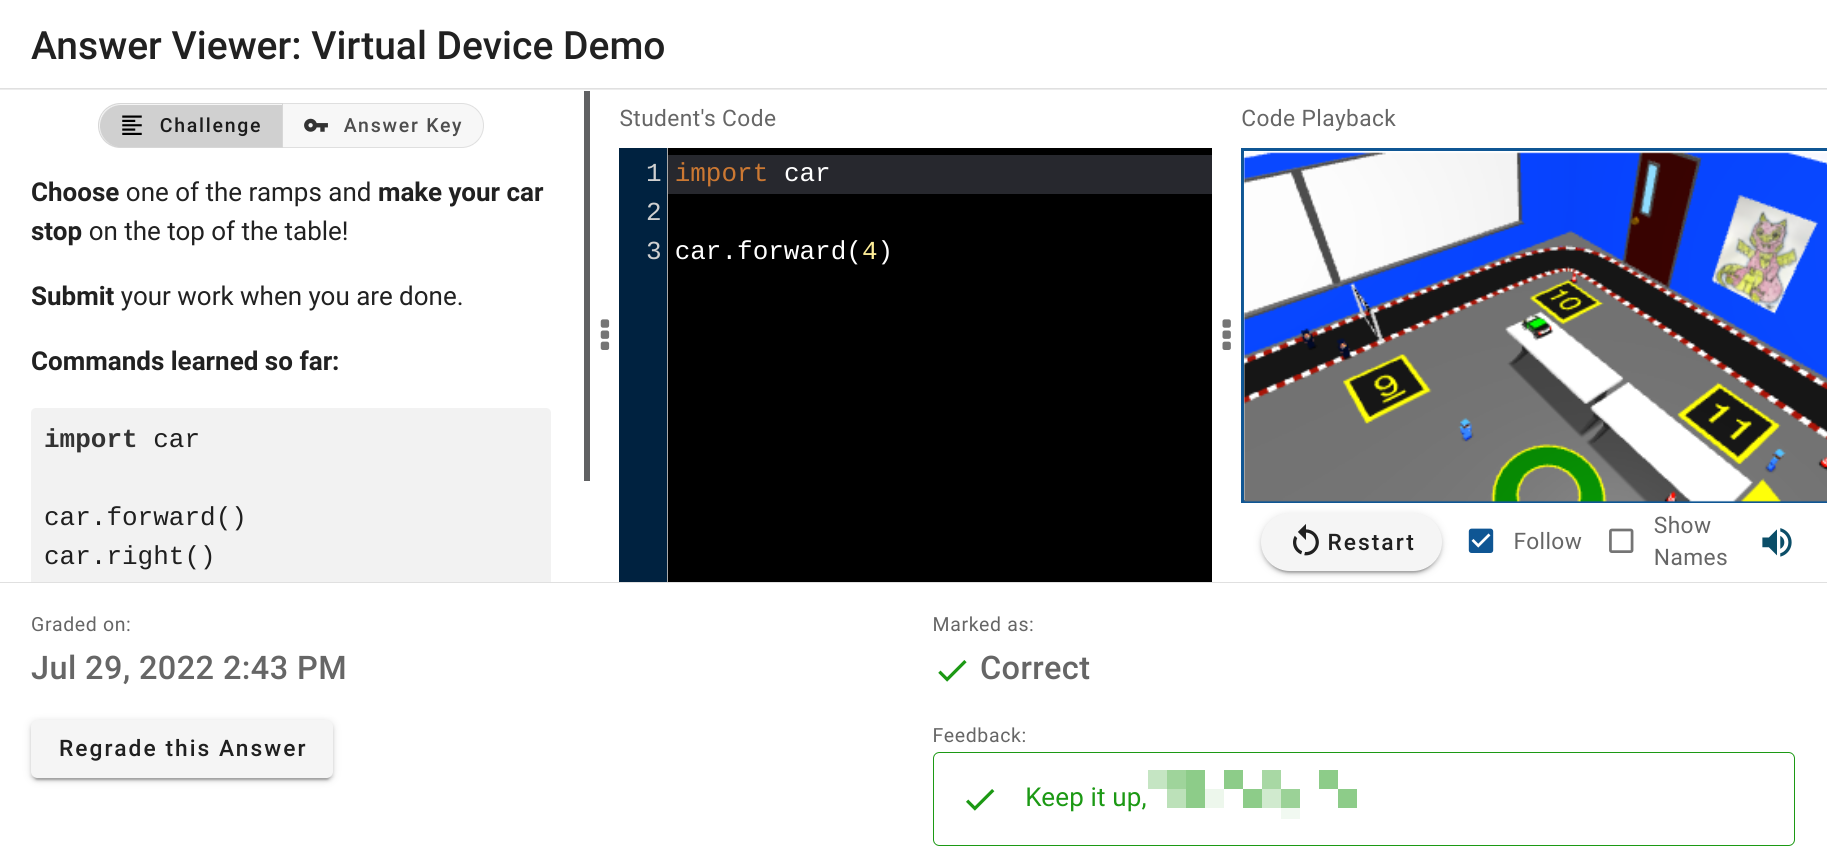Image resolution: width=1827 pixels, height=852 pixels.
Task: Enable the Show Names checkbox
Action: click(1621, 541)
